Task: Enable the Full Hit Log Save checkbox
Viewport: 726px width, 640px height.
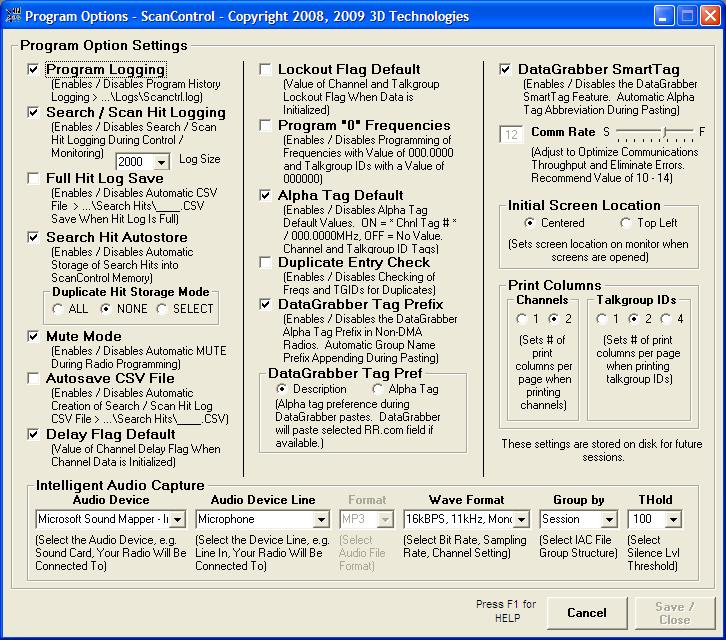Action: [x=33, y=178]
